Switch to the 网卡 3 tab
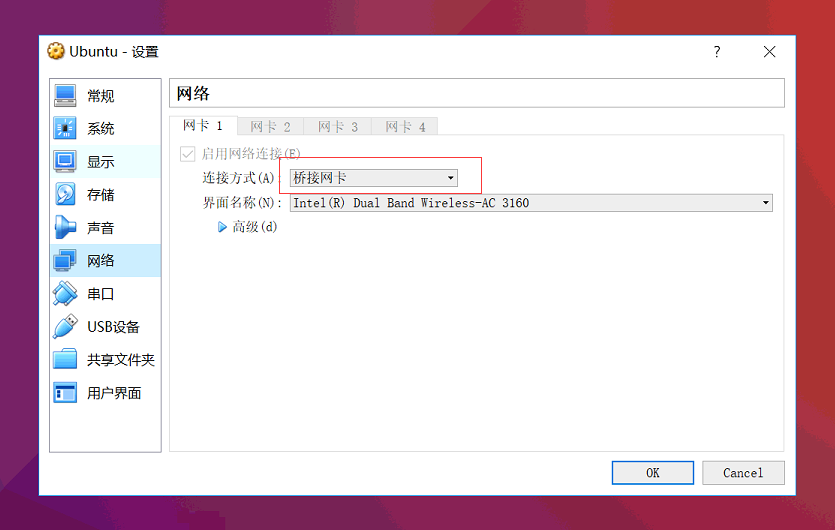Screen dimensions: 835x530 click(338, 127)
